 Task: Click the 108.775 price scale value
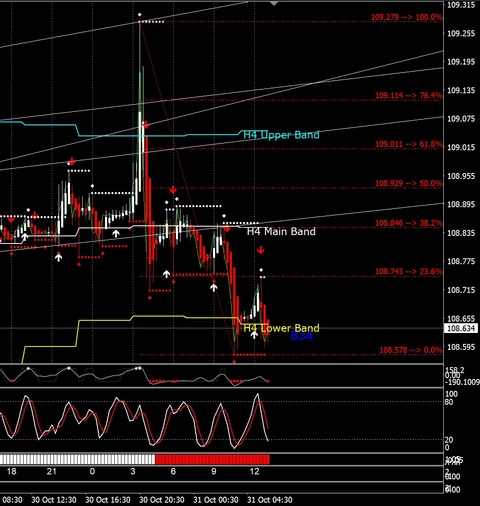461,261
